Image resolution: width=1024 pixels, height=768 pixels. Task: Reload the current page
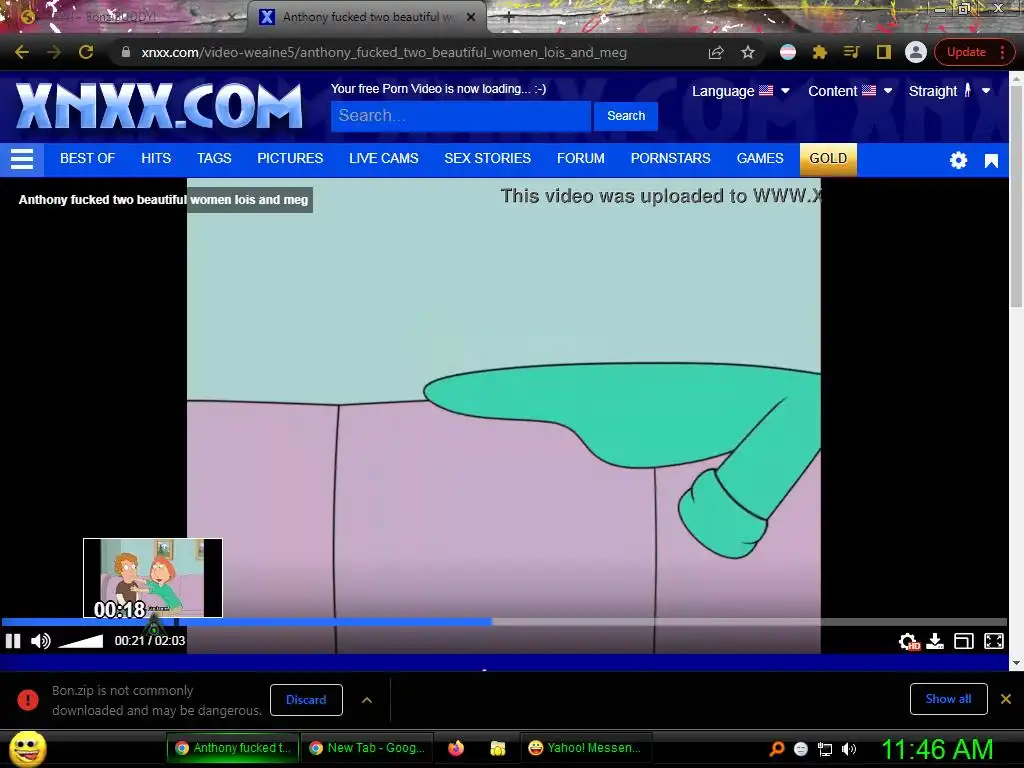(86, 52)
